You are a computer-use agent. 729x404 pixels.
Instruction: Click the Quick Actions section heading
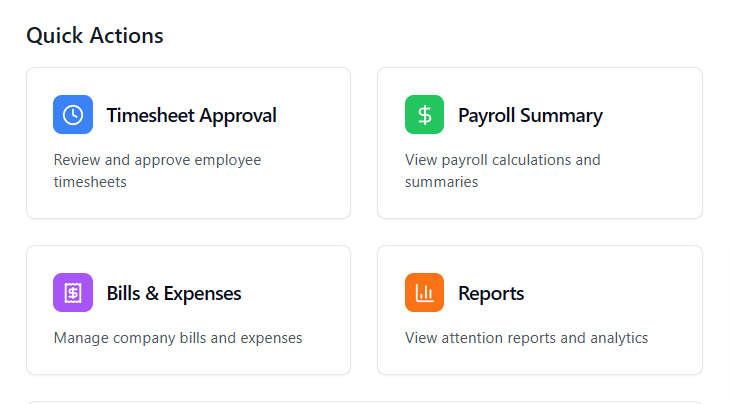(x=95, y=36)
